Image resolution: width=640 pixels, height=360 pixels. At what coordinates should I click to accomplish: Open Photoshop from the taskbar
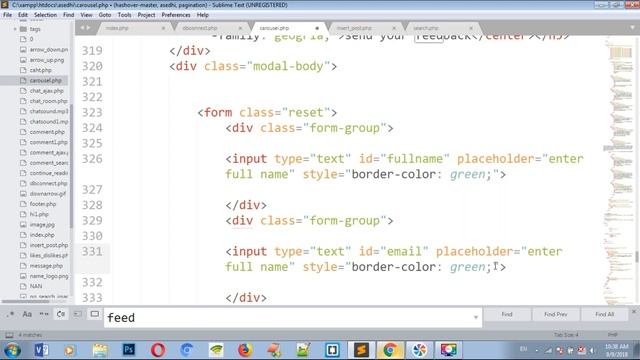(129, 350)
